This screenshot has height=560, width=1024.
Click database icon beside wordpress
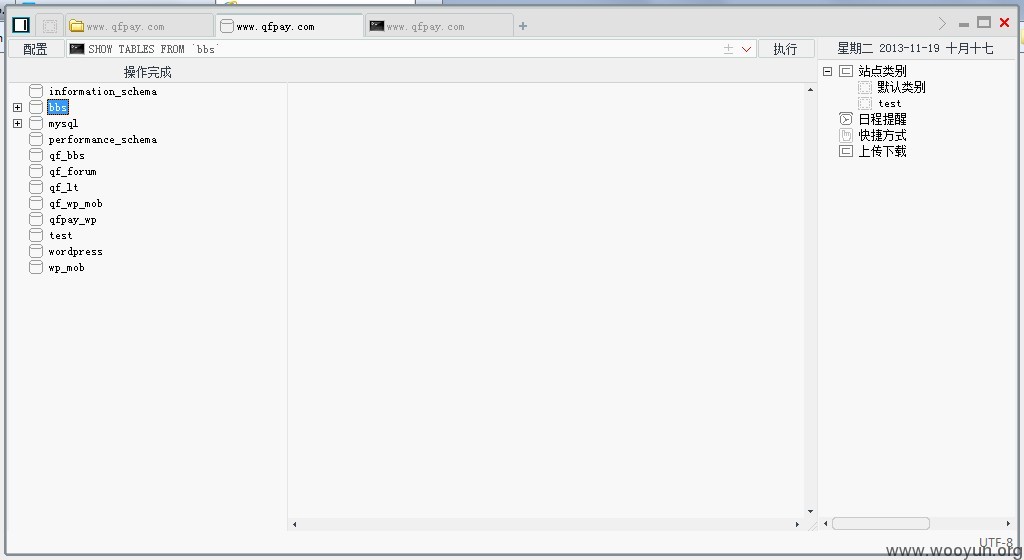[36, 251]
